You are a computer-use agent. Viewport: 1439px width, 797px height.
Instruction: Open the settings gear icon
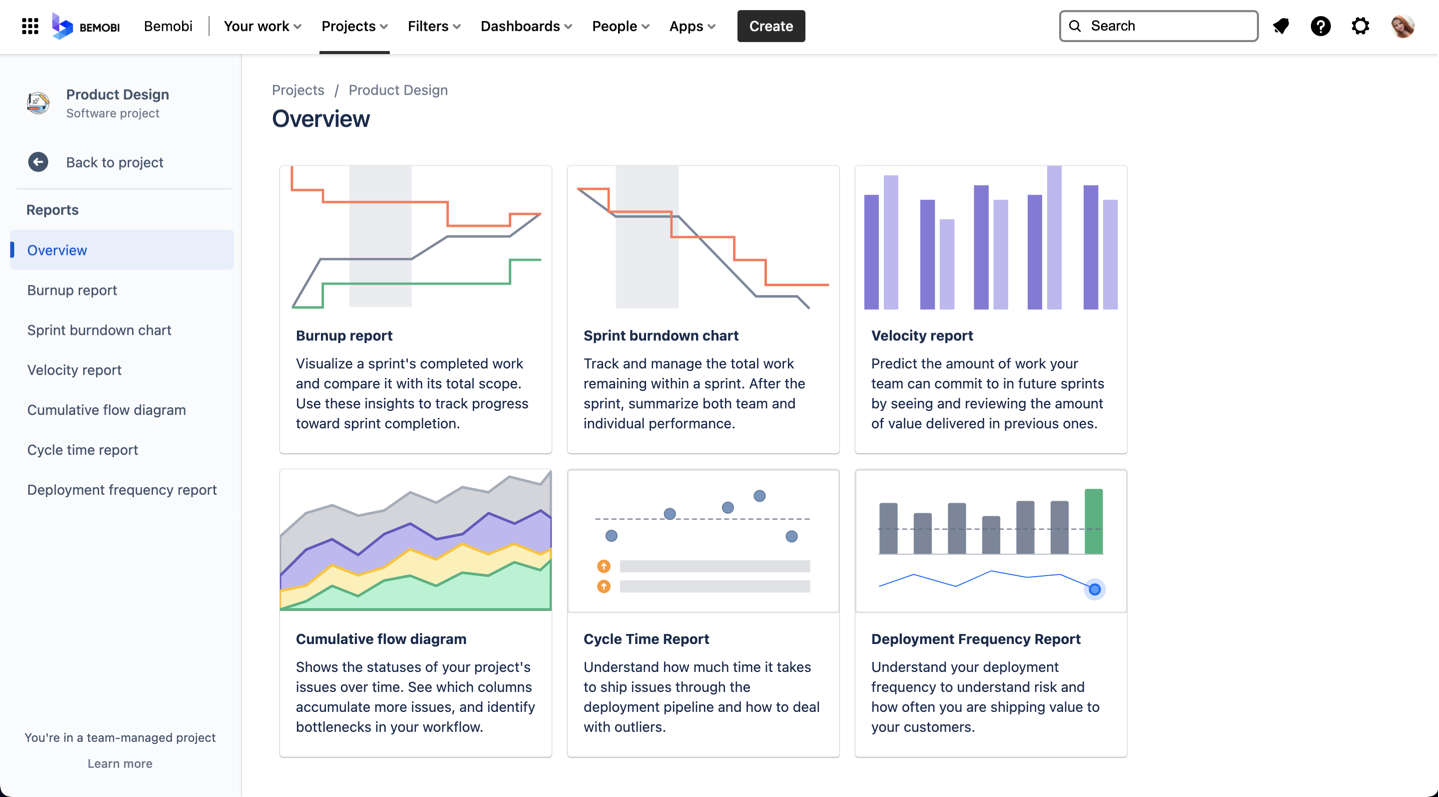coord(1361,26)
